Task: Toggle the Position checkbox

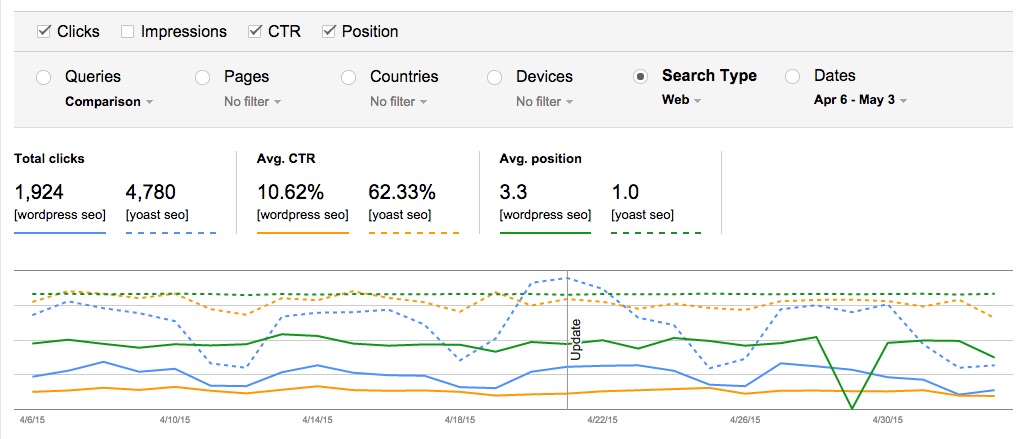Action: tap(329, 31)
